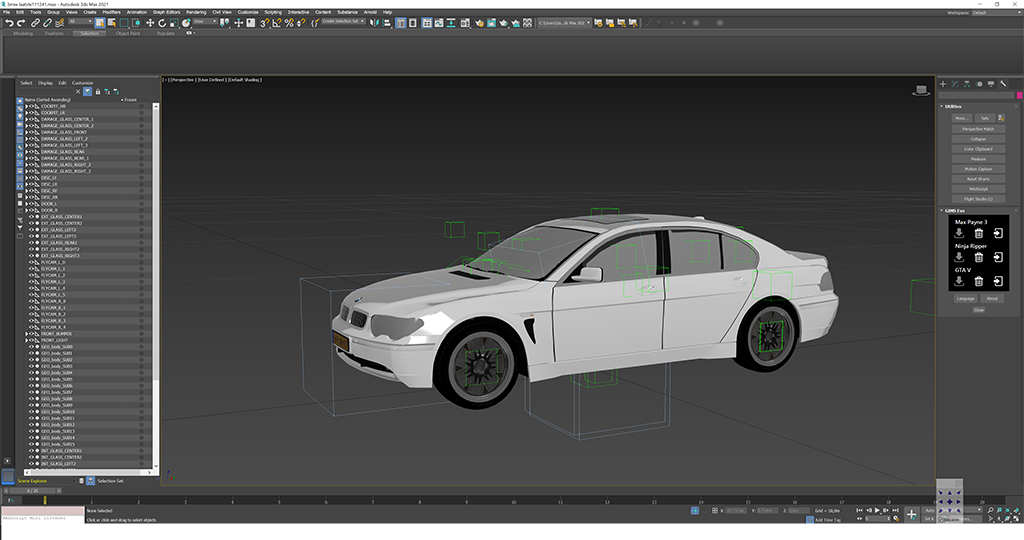This screenshot has width=1024, height=540.
Task: Expand the DISC_LF tree node
Action: tap(27, 178)
